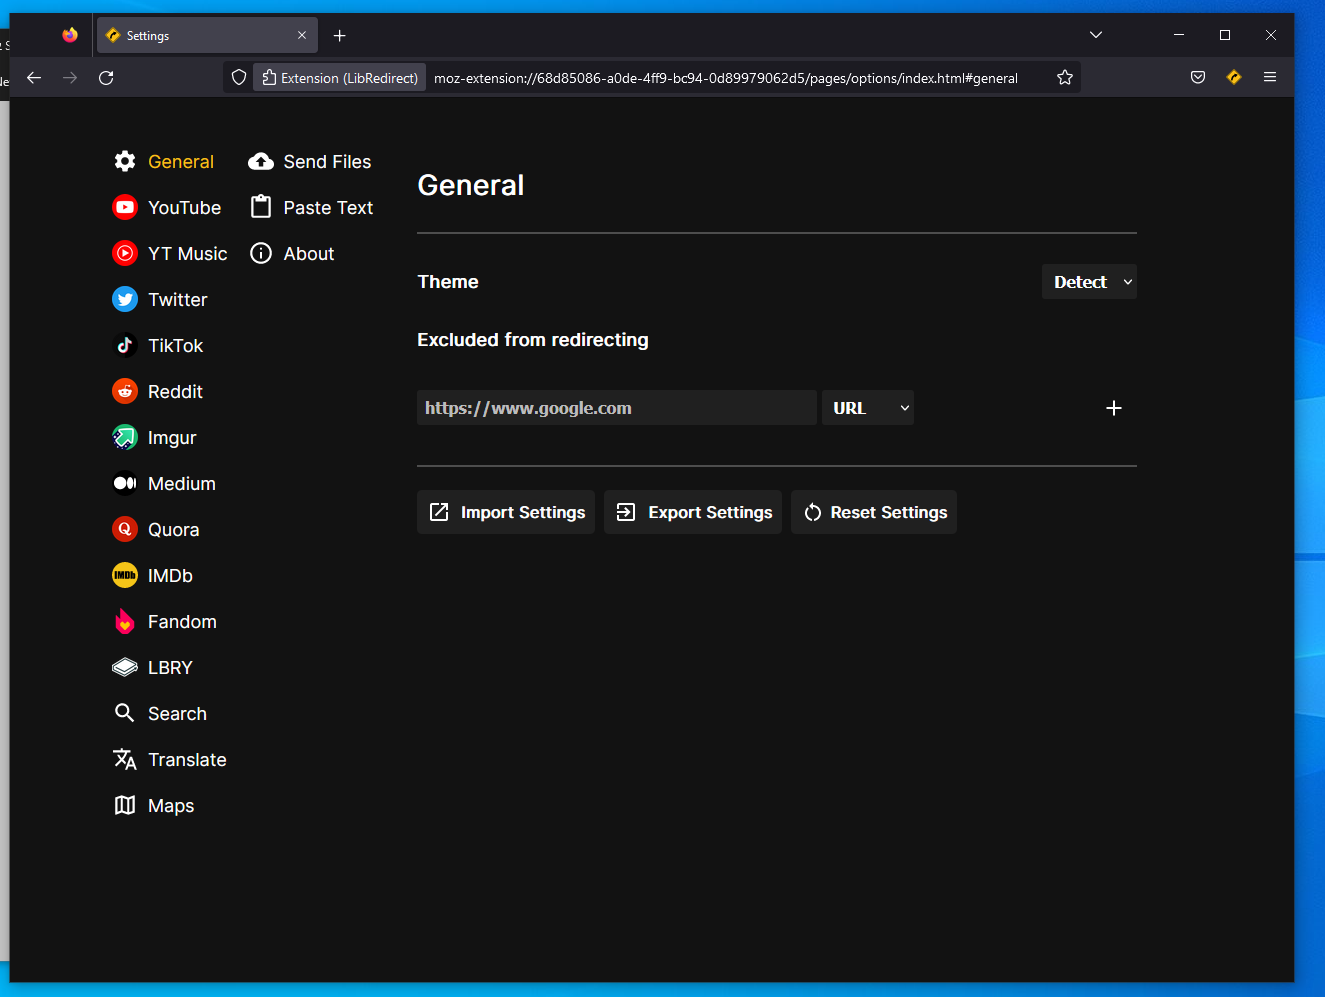The width and height of the screenshot is (1325, 997).
Task: Open YouTube redirect settings in sidebar
Action: 168,207
